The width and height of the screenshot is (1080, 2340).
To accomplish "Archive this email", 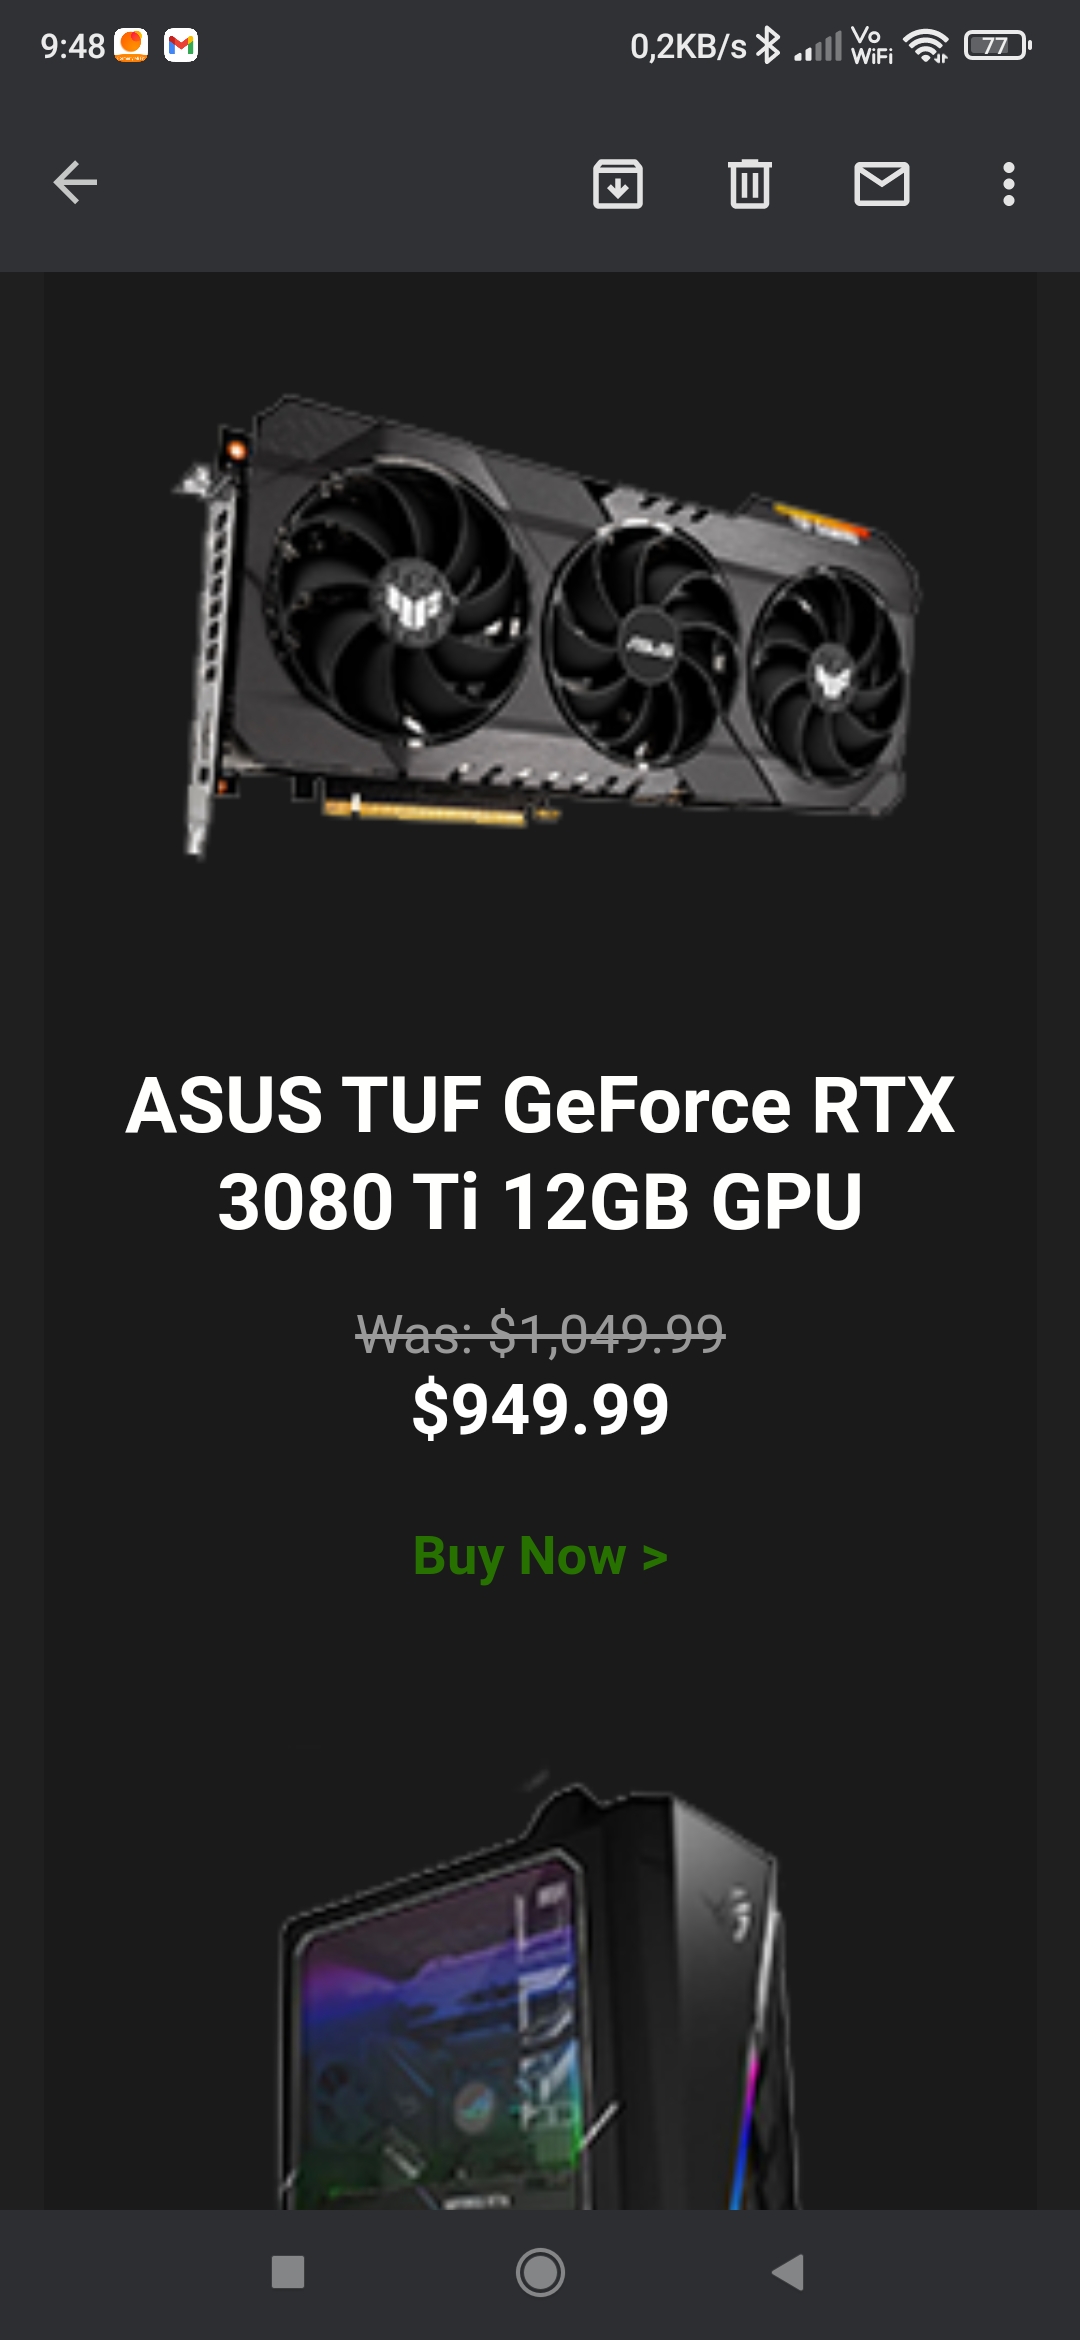I will [x=618, y=184].
